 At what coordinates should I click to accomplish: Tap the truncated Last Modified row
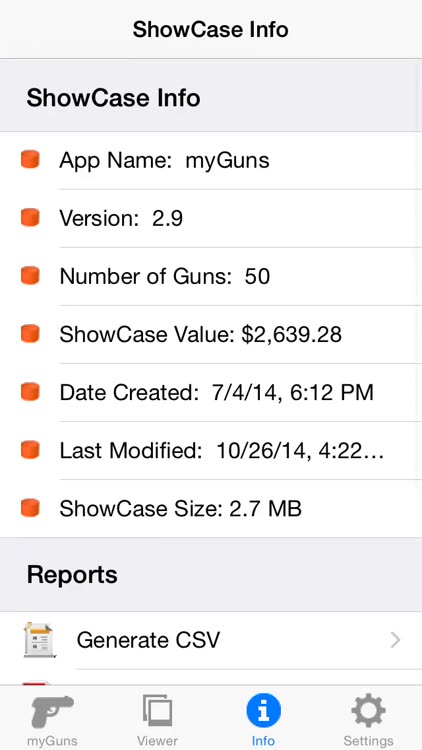pyautogui.click(x=211, y=450)
